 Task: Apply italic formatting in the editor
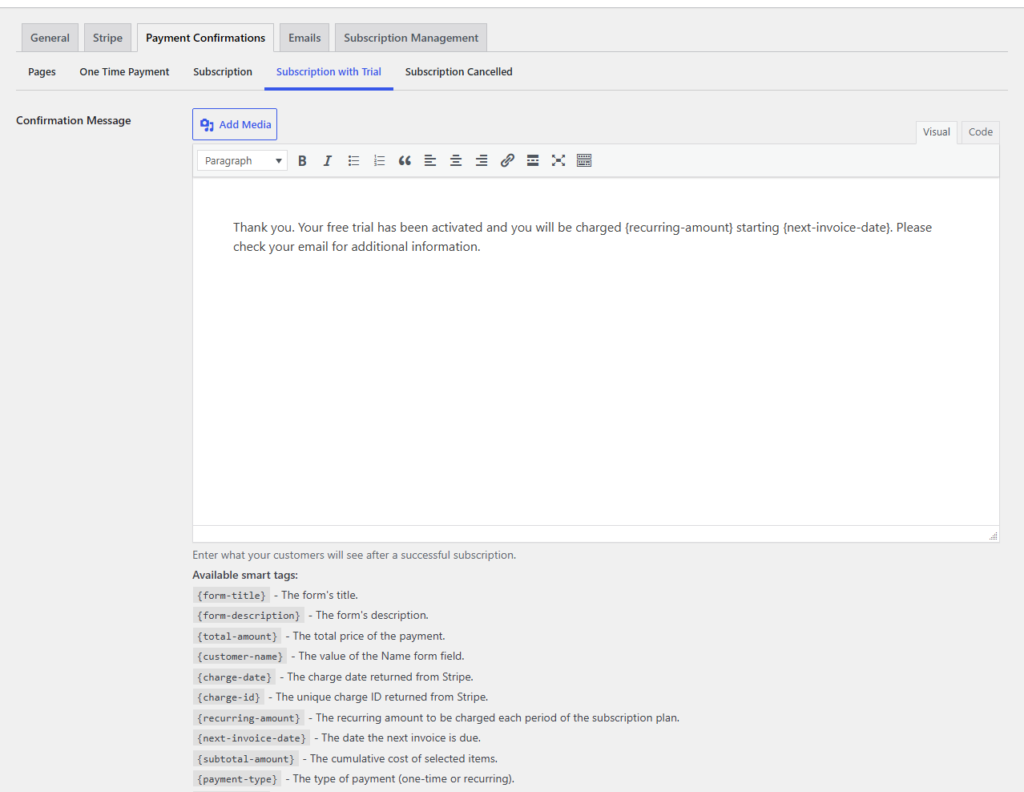(328, 161)
